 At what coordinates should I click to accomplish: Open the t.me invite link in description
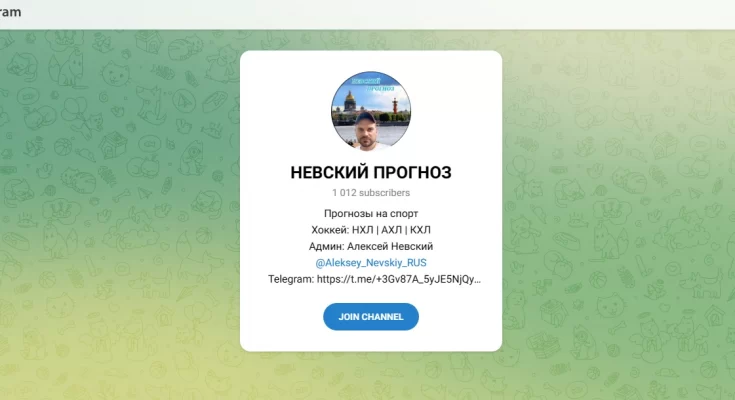coord(399,279)
